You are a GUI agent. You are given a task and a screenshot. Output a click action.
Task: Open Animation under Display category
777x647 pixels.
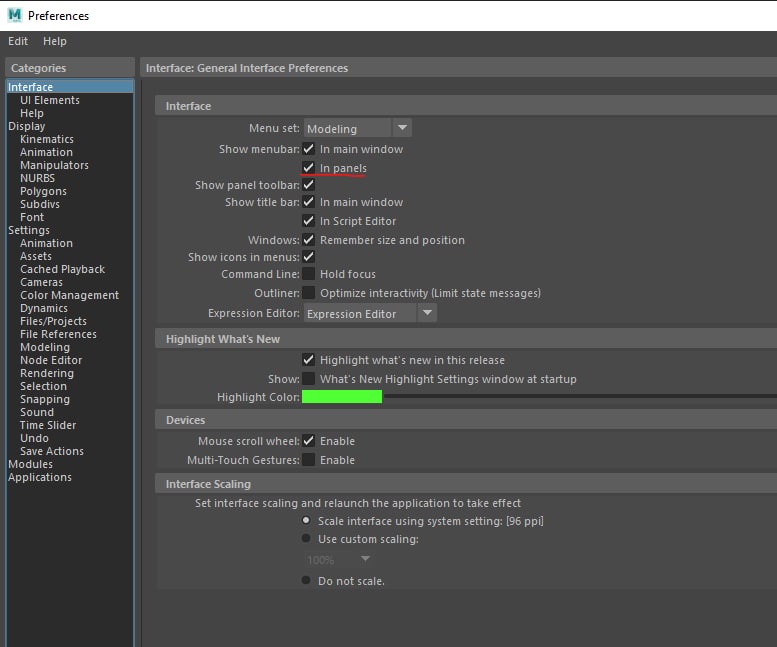pyautogui.click(x=46, y=152)
